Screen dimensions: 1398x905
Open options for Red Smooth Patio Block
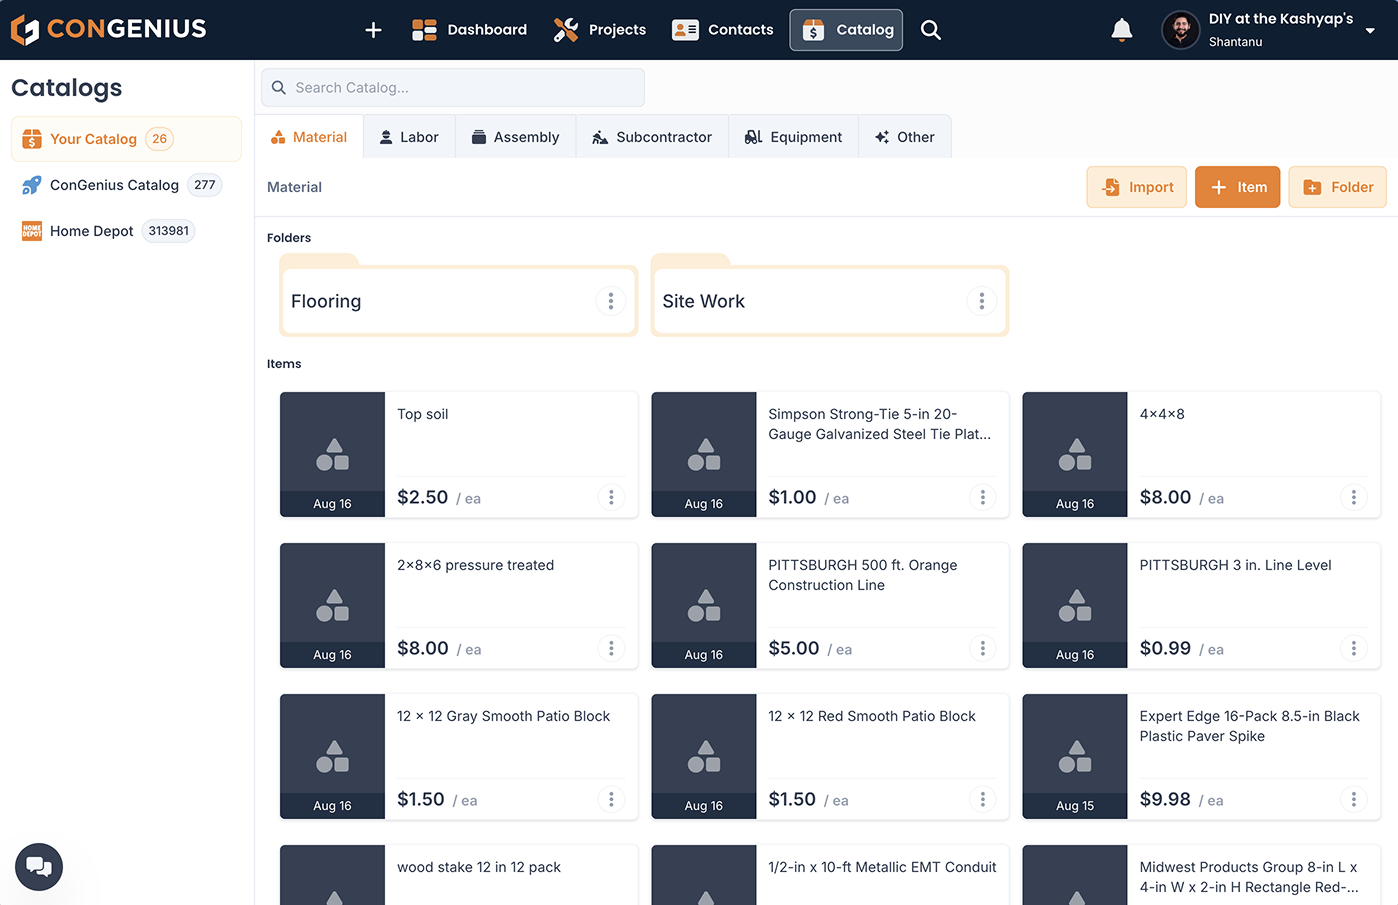coord(983,799)
